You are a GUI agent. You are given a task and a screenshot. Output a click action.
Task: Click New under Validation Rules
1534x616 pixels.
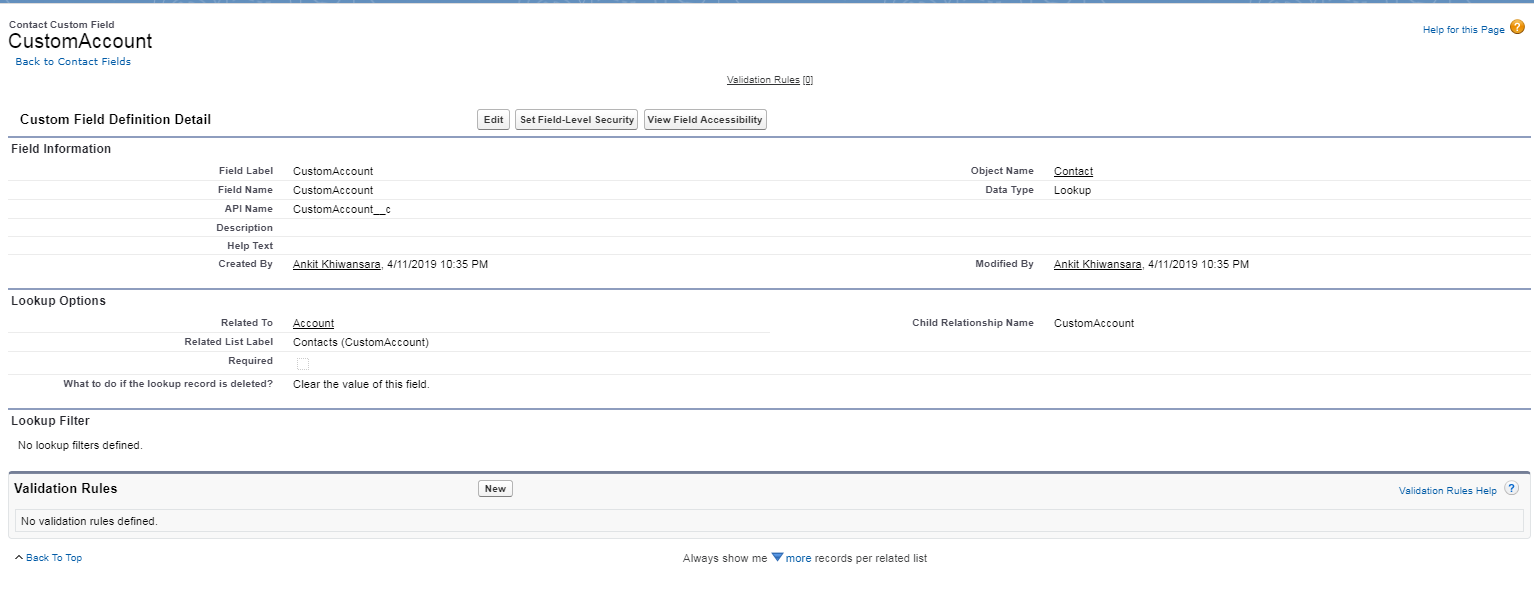coord(495,488)
